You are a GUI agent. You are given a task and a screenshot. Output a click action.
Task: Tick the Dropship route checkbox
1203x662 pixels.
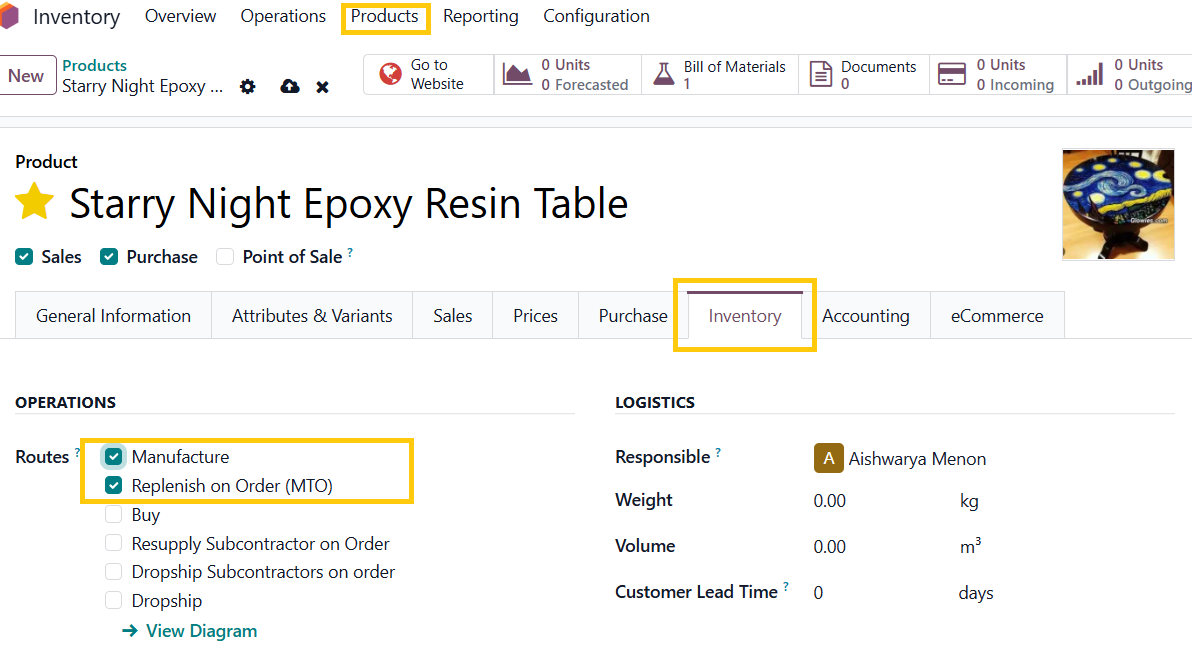pyautogui.click(x=114, y=601)
